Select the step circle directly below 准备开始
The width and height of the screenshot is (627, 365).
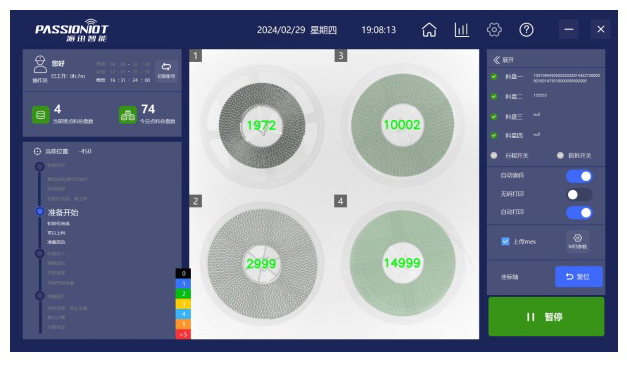[40, 253]
